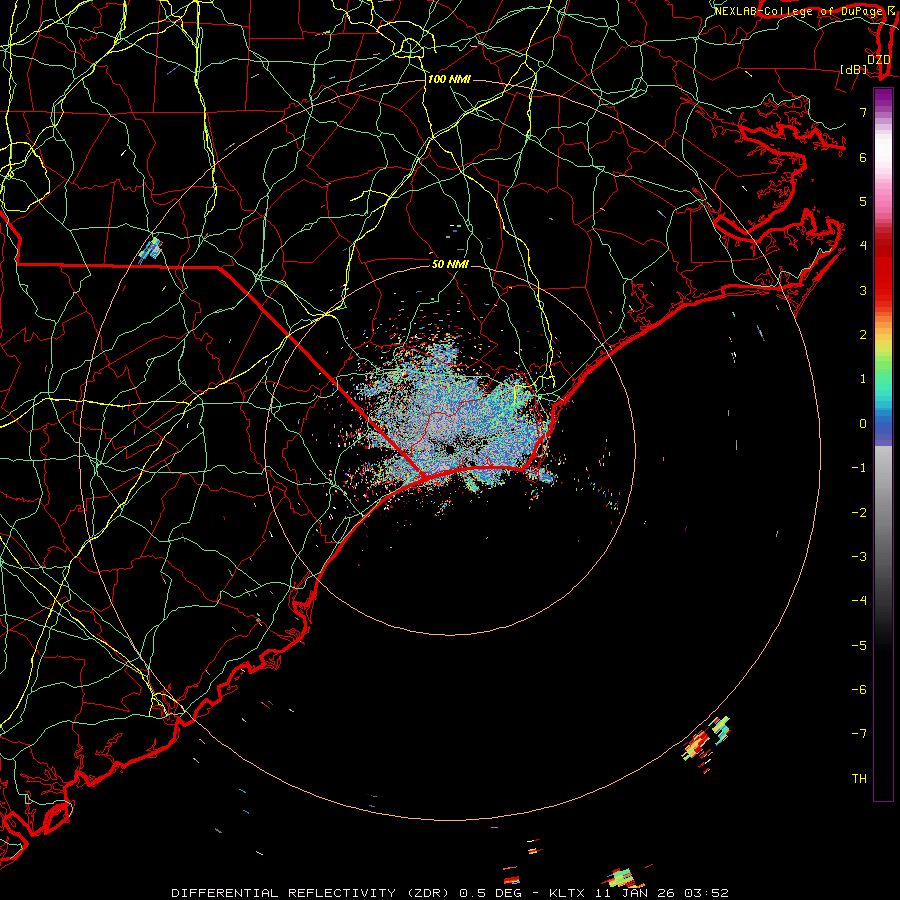
Task: Click the -1 dB value on the color scale
Action: coord(859,468)
